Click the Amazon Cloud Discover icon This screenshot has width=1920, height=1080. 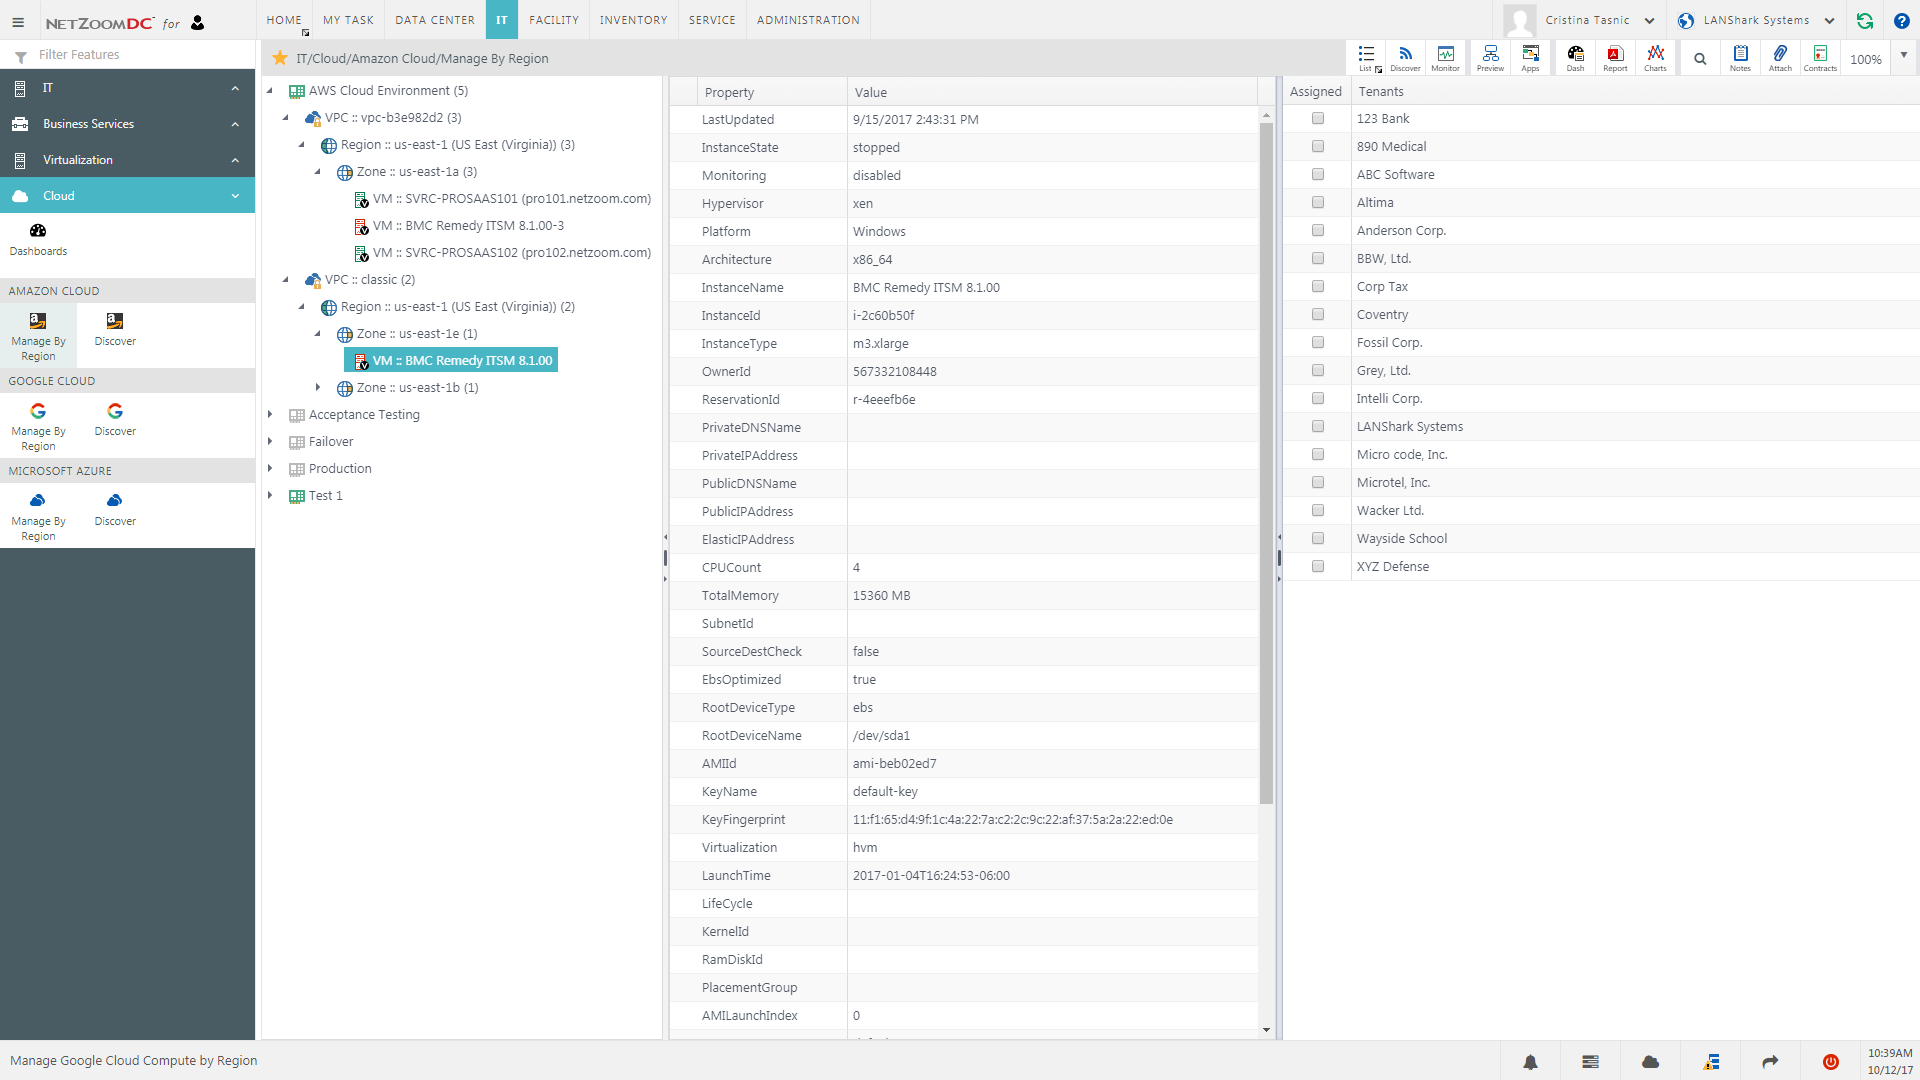click(115, 329)
